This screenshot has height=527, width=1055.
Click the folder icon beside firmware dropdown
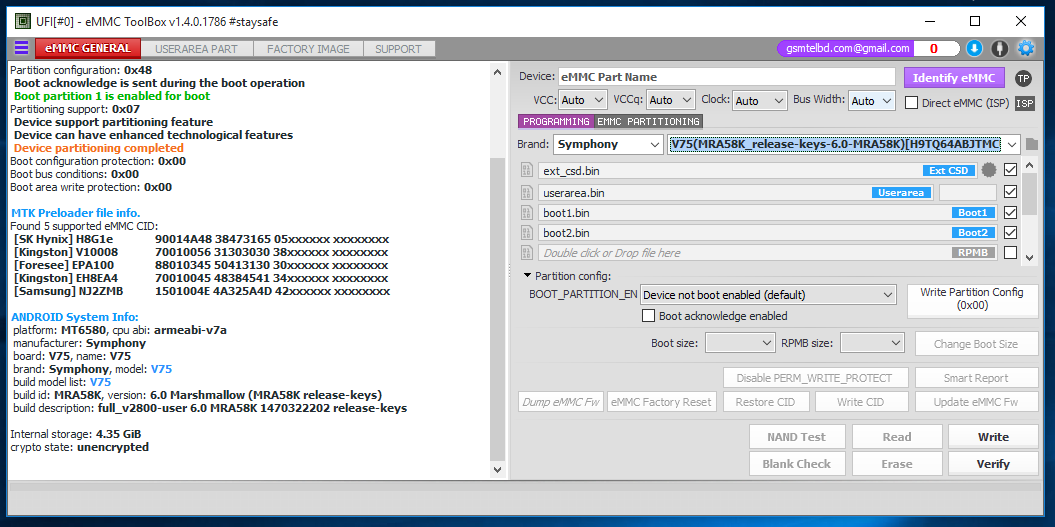click(x=1031, y=144)
